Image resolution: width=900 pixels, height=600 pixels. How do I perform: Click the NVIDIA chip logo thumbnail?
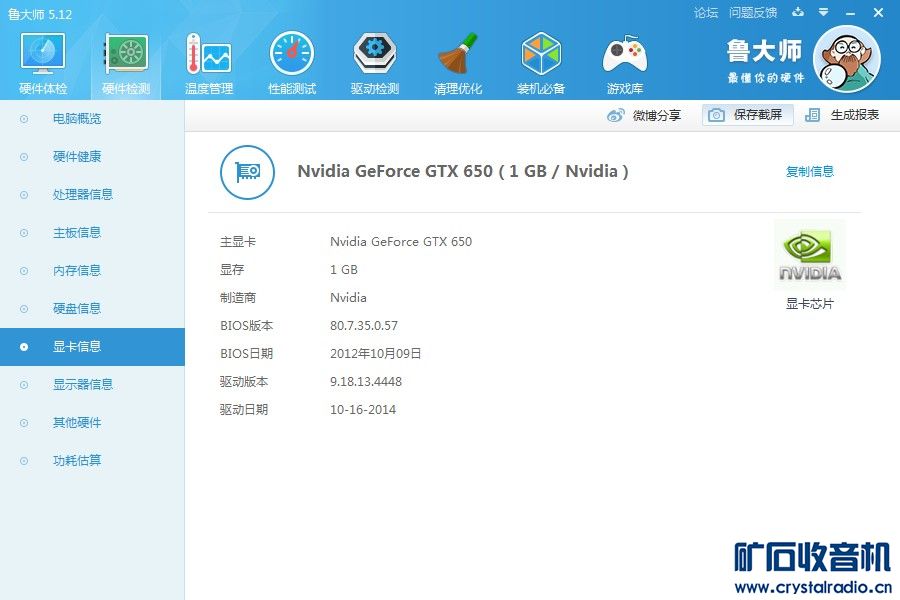coord(810,256)
